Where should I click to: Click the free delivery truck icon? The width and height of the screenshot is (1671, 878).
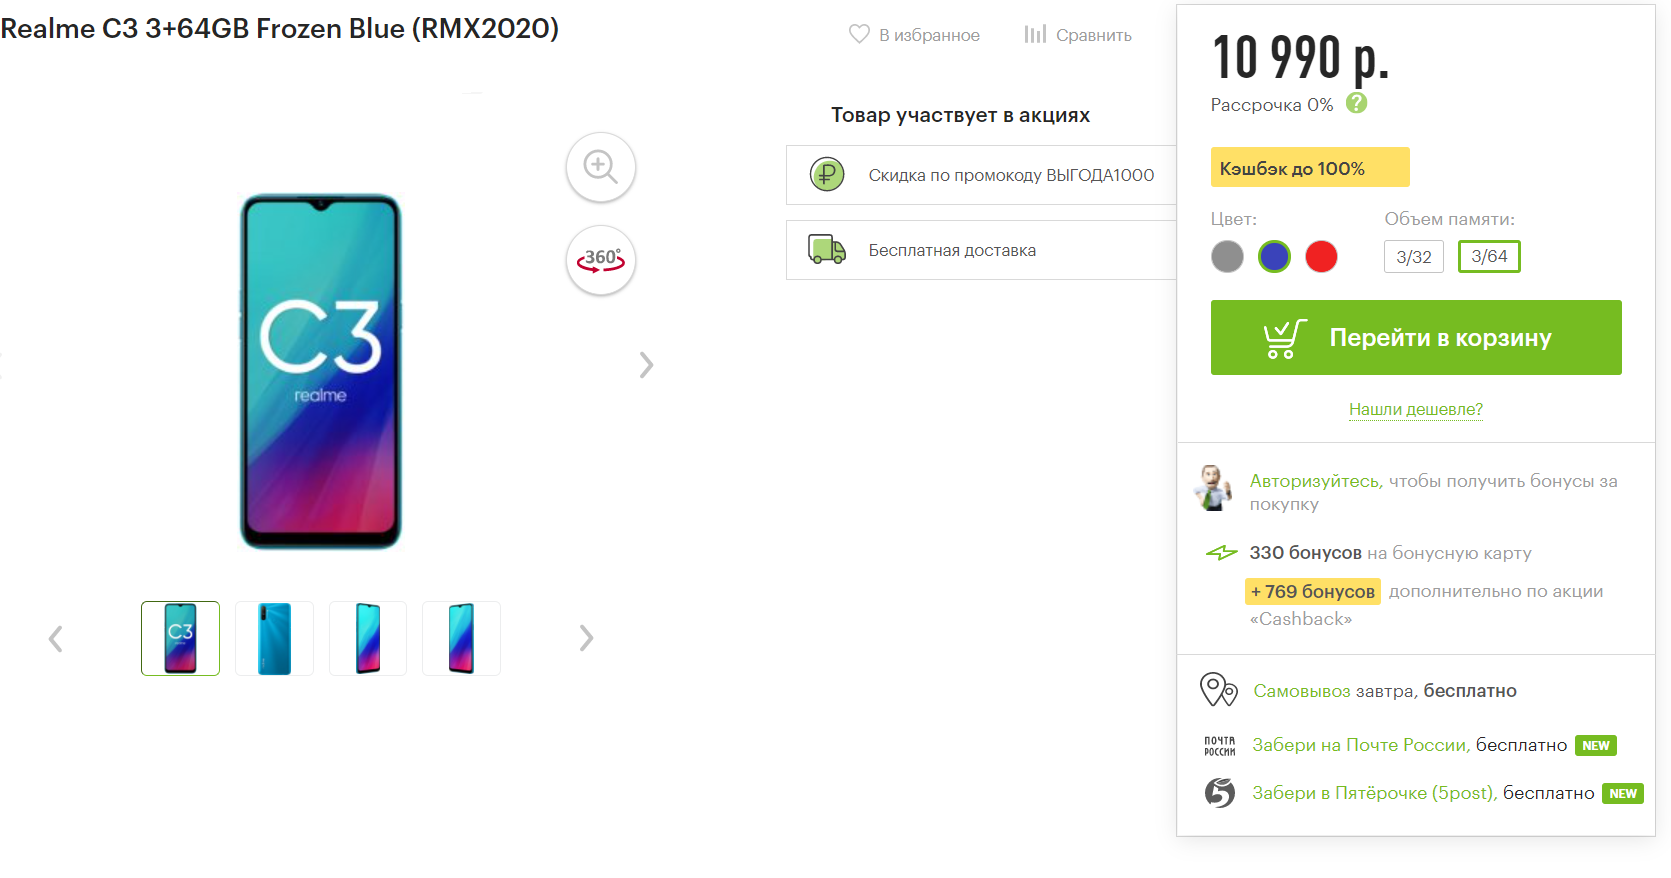coord(827,249)
